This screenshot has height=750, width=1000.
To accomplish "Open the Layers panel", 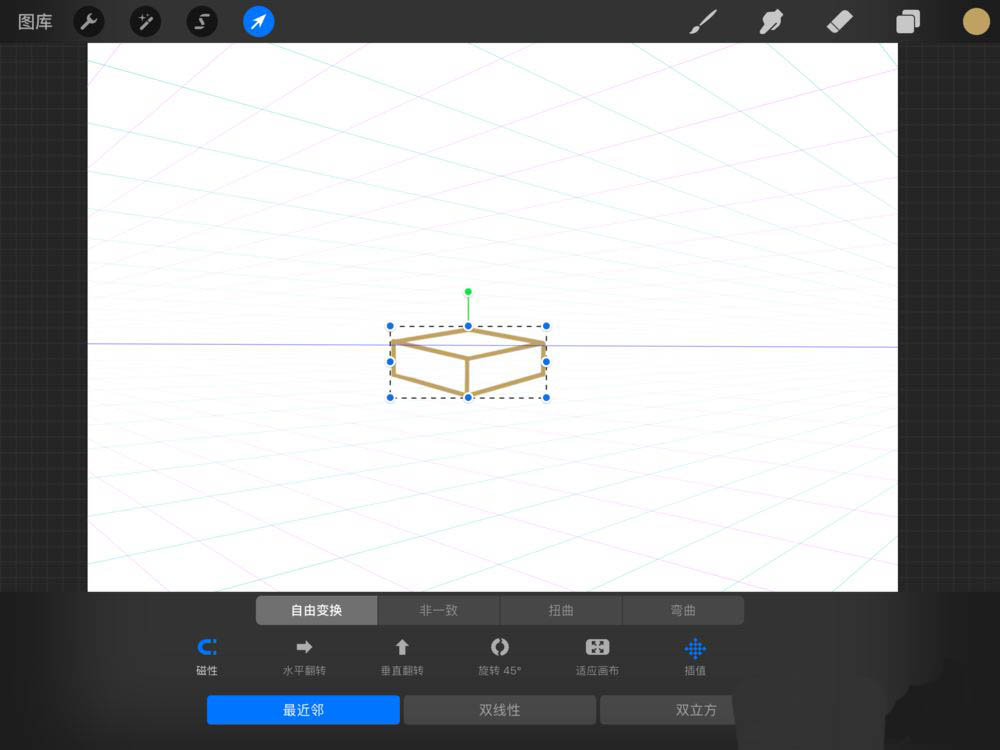I will (906, 21).
